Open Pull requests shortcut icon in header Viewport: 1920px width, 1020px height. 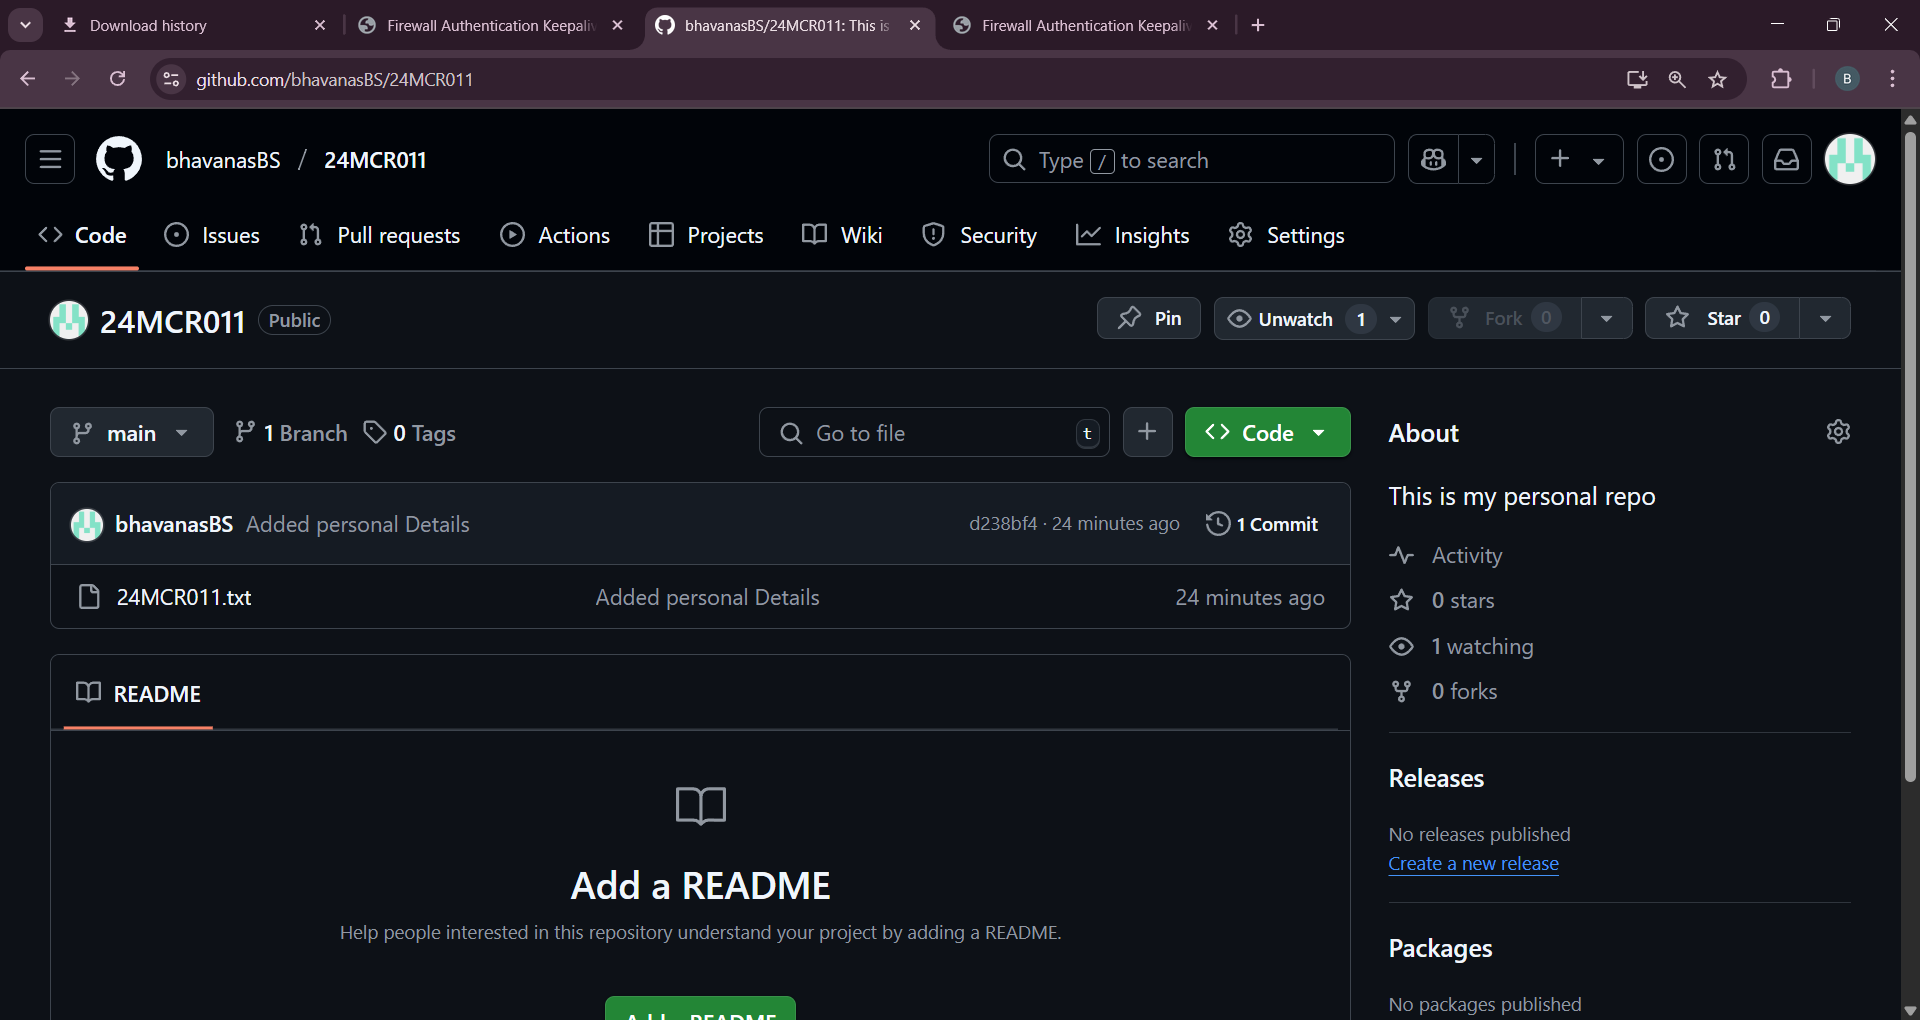click(x=1724, y=159)
